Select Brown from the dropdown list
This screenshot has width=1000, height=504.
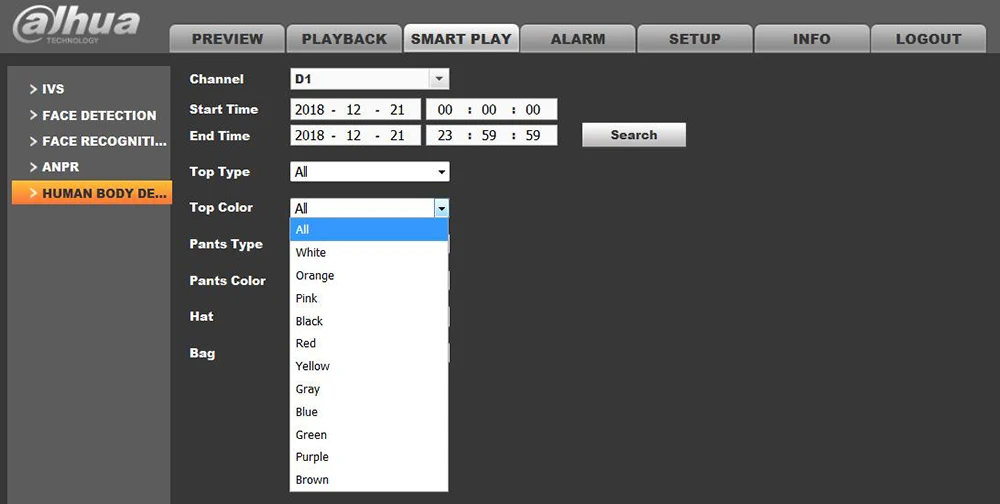(x=369, y=480)
